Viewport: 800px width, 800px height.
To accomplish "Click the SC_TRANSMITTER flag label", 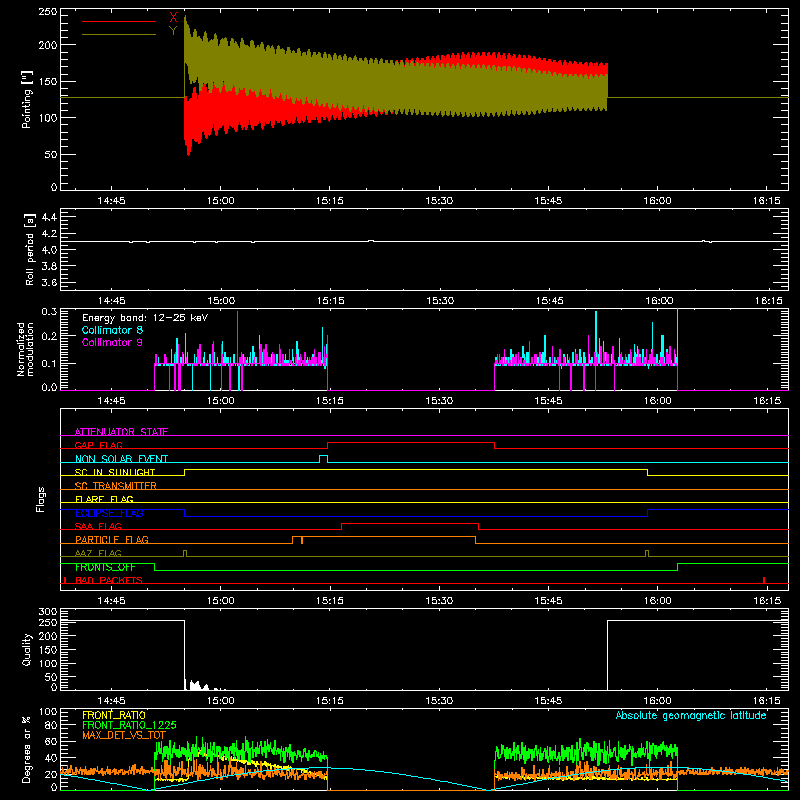I will [x=115, y=486].
